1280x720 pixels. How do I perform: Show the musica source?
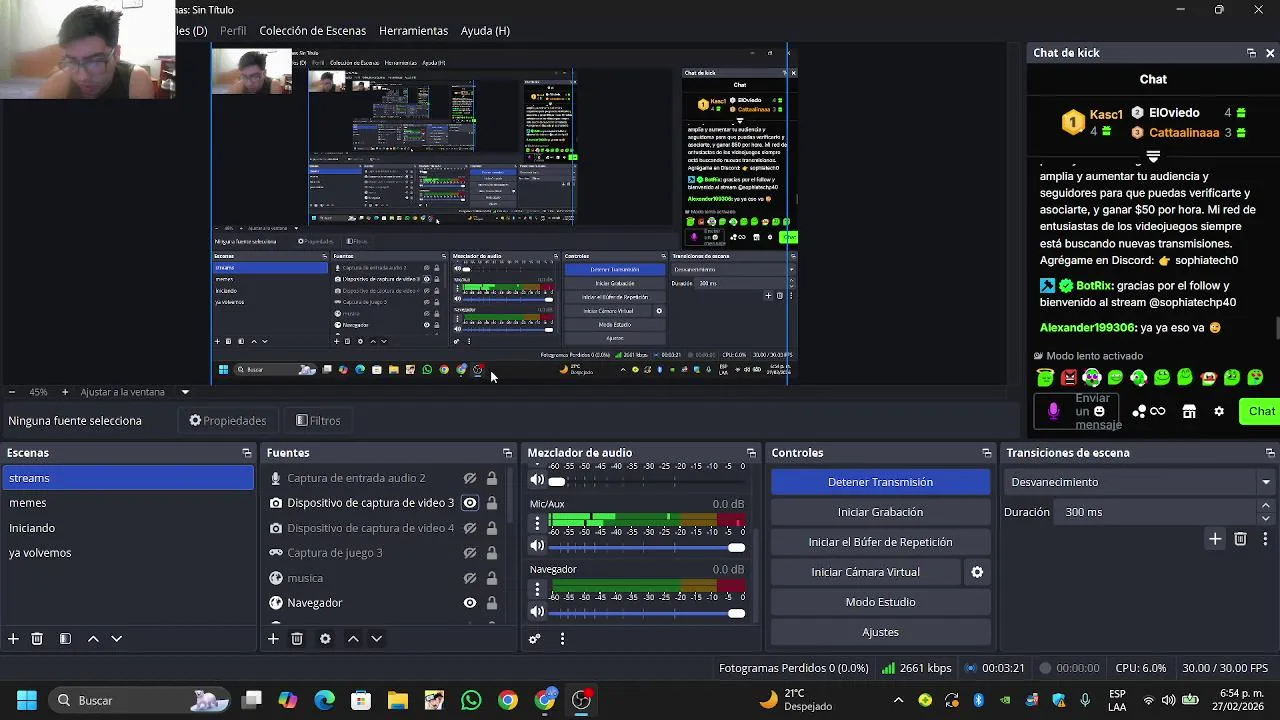tap(469, 578)
